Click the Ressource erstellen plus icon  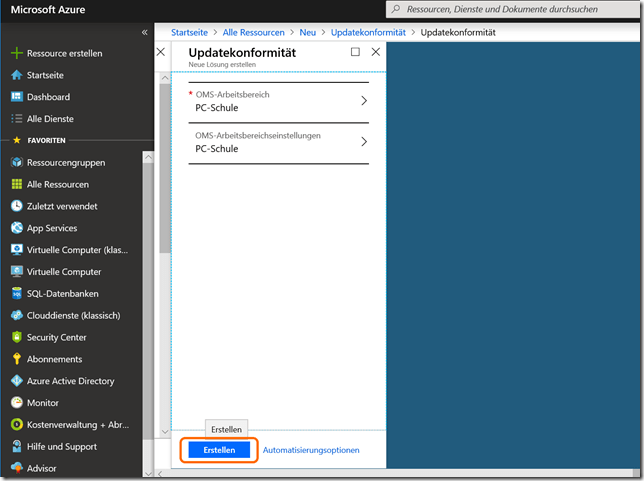[x=16, y=53]
